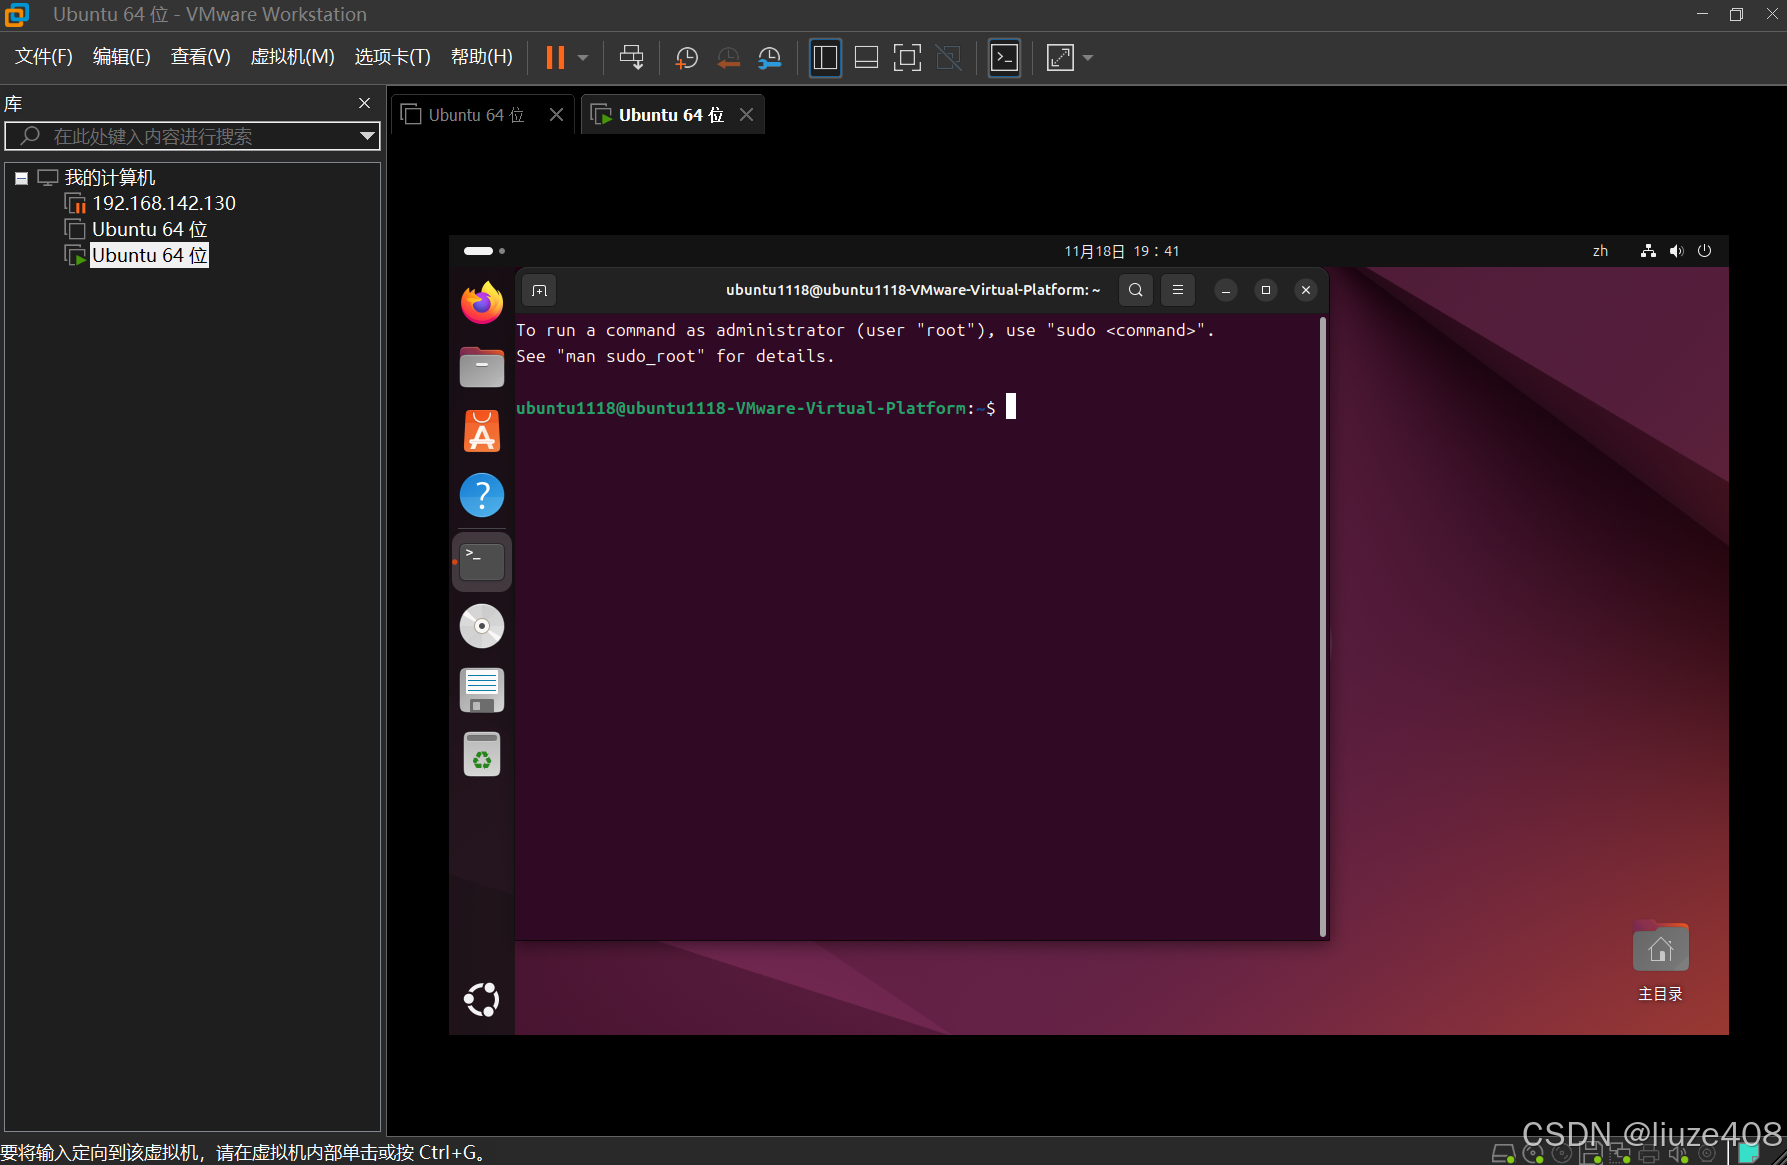This screenshot has height=1165, width=1787.
Task: Toggle the thumbnail bar view
Action: [866, 57]
